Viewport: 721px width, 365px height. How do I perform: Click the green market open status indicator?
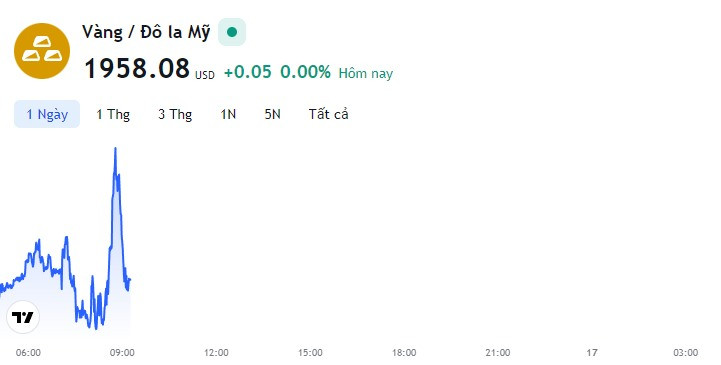tap(232, 32)
